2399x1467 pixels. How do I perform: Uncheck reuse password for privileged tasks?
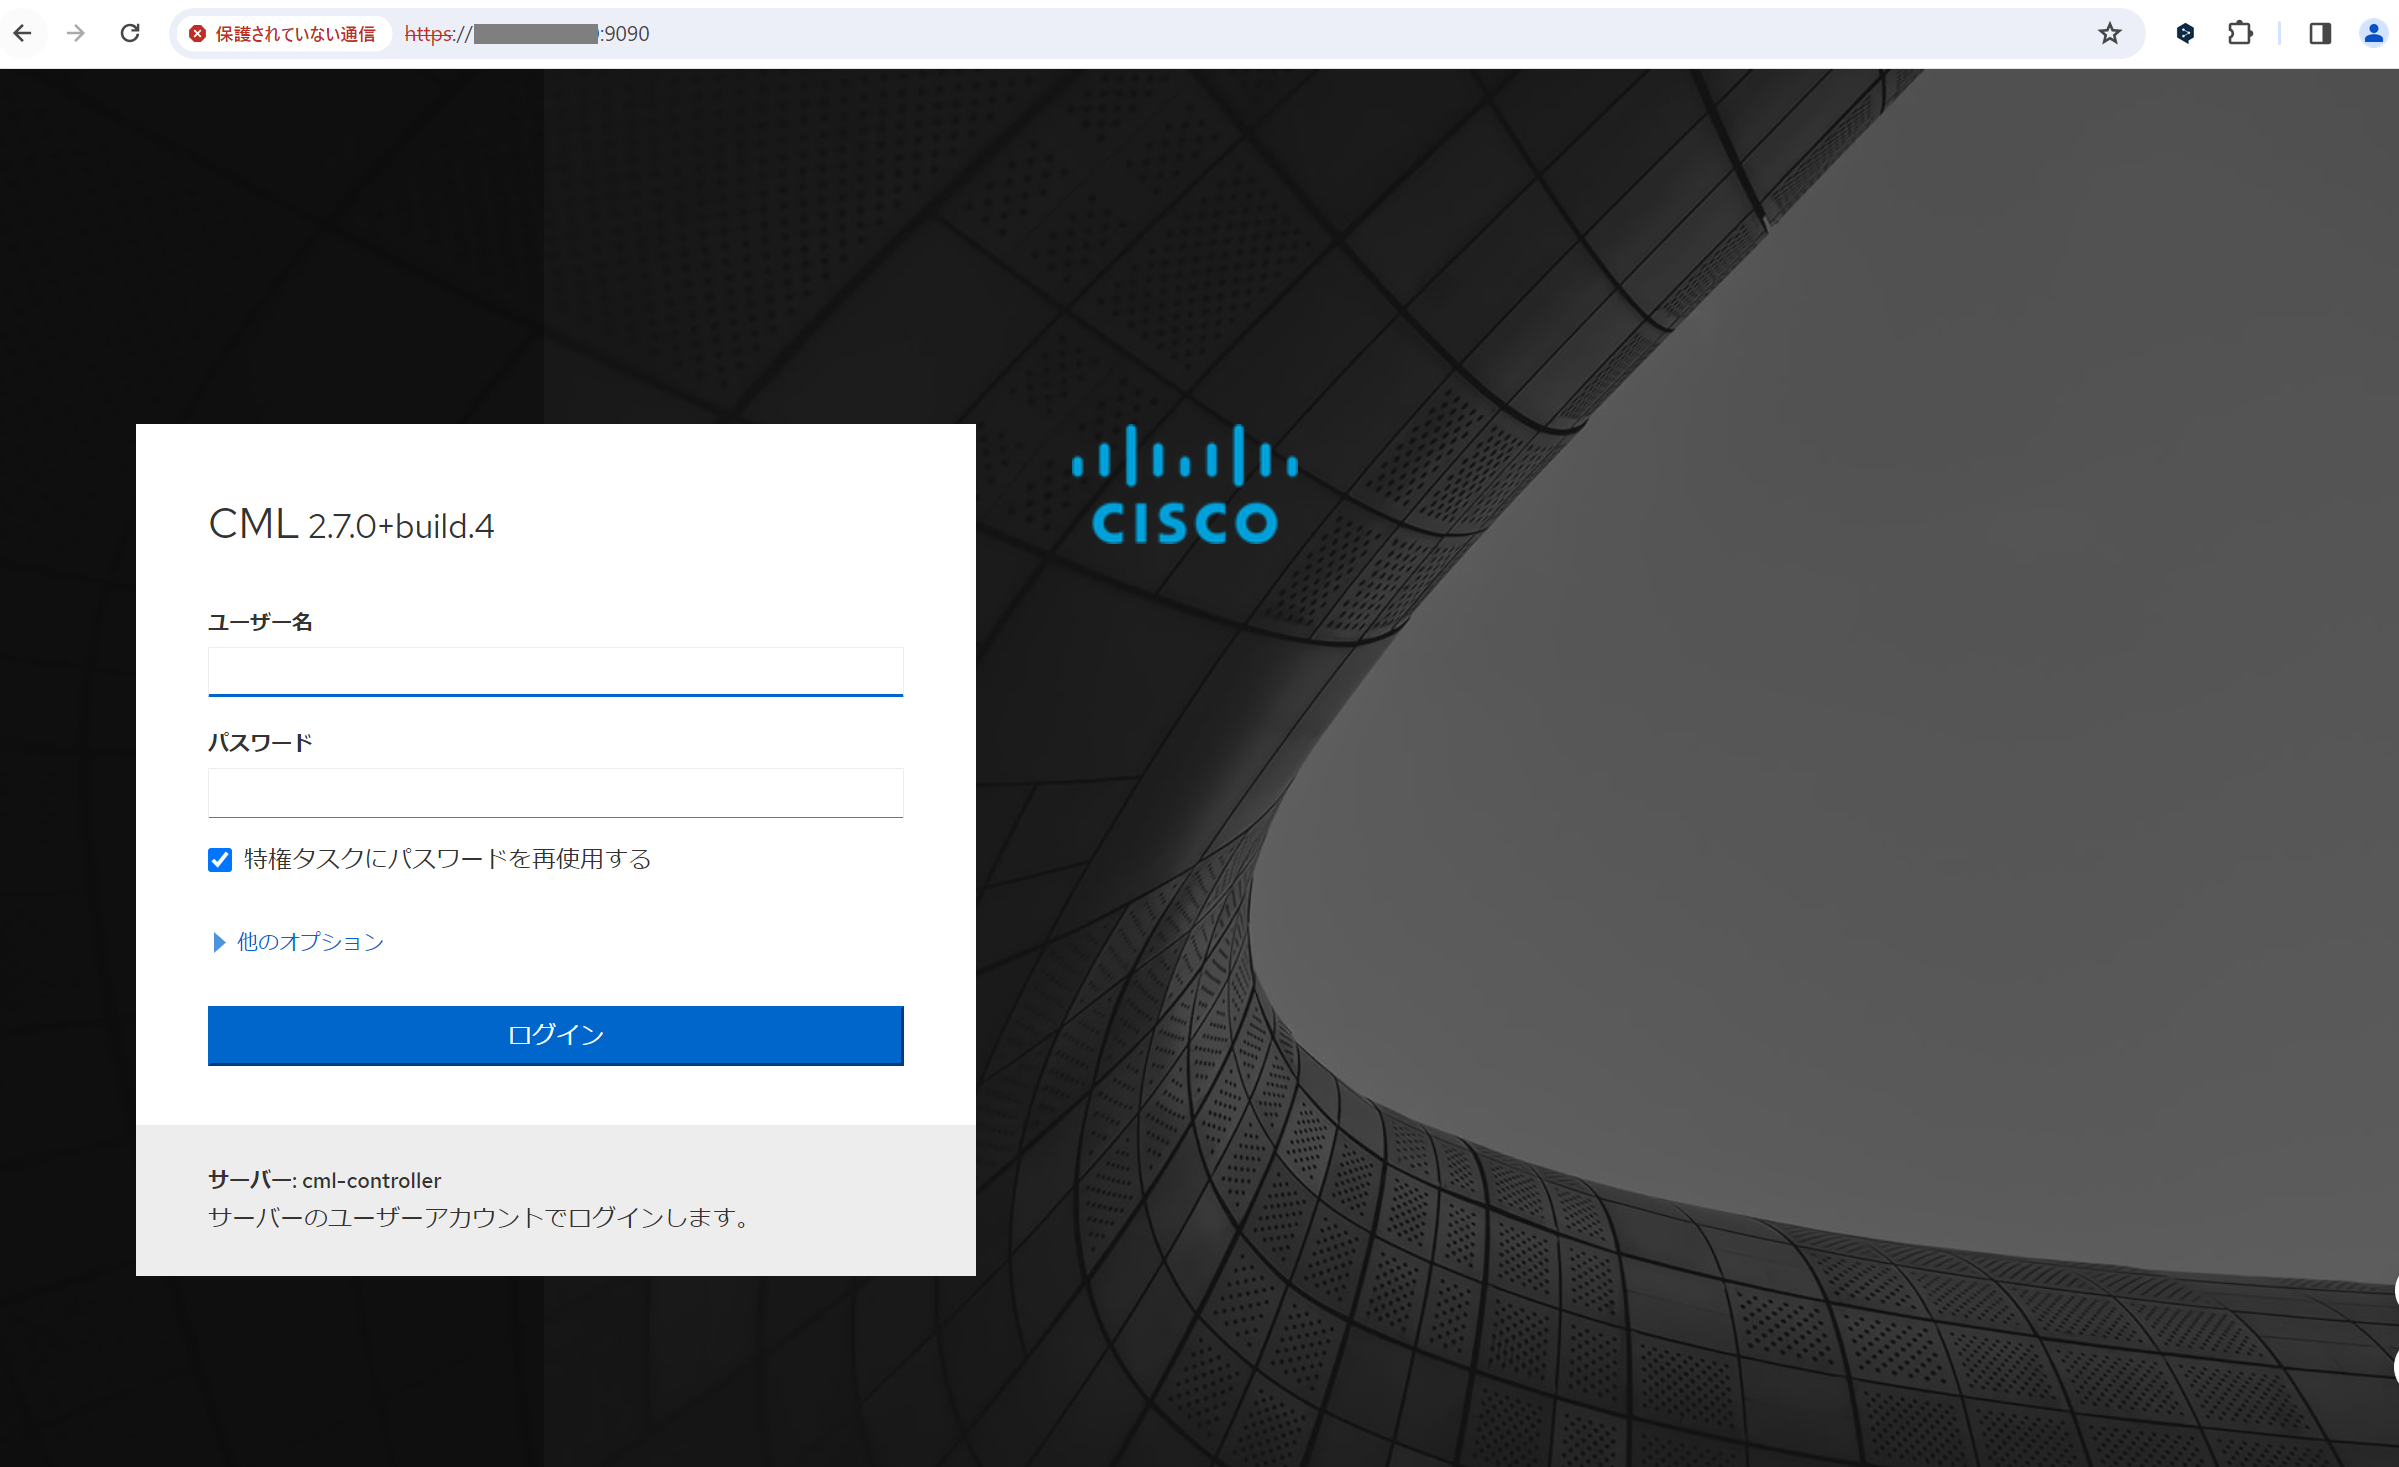coord(220,860)
